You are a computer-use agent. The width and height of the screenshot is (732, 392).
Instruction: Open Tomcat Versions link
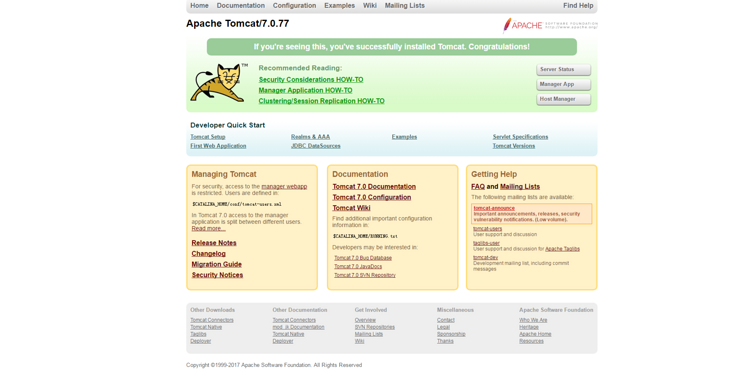(514, 146)
